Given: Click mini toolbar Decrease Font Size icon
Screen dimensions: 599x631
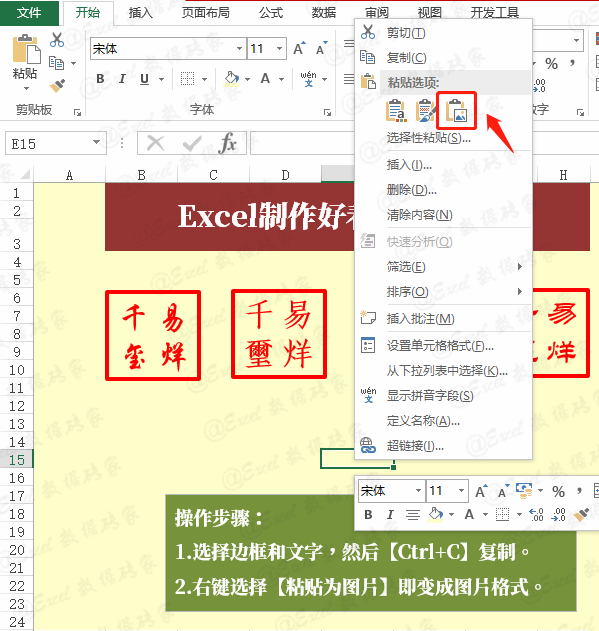Looking at the screenshot, I should tap(503, 491).
